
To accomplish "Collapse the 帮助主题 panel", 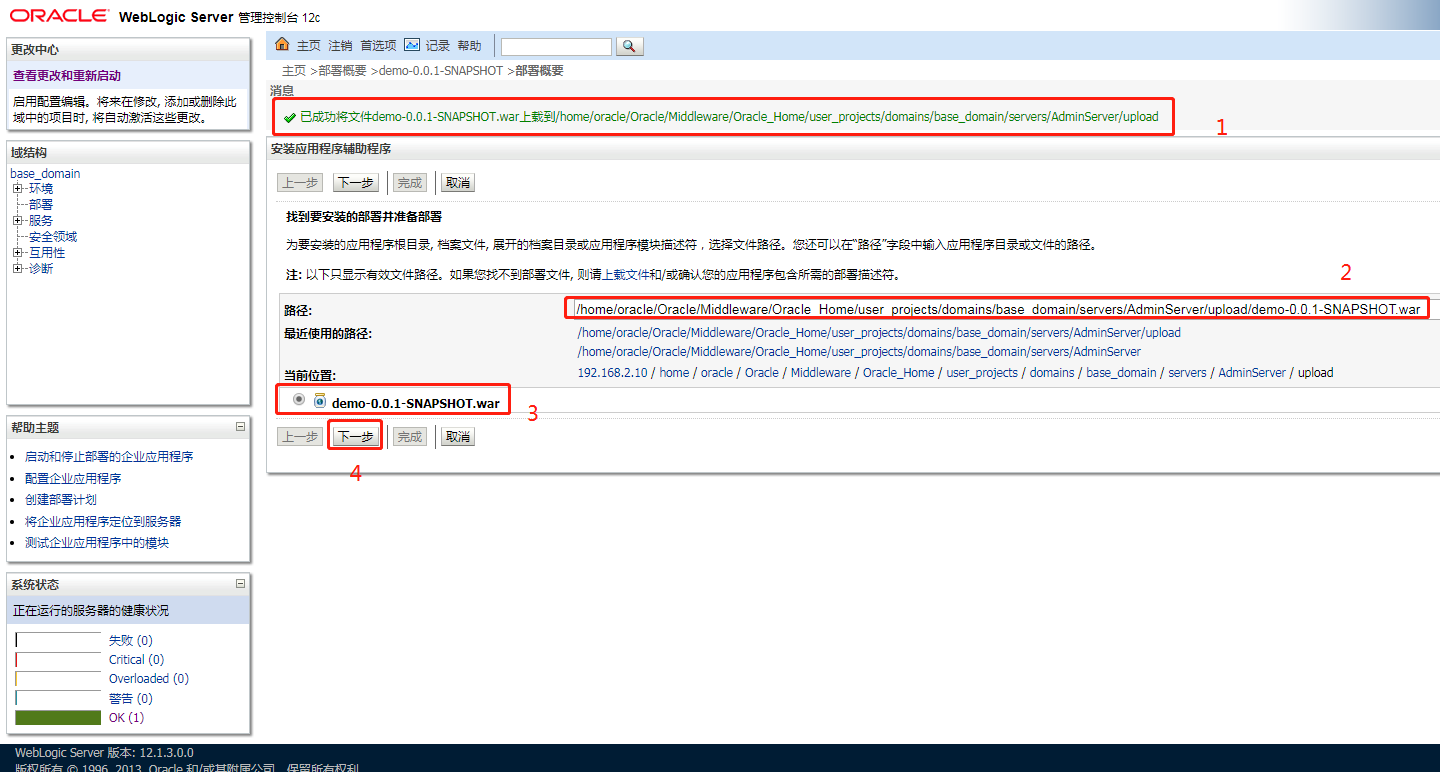I will pos(240,427).
